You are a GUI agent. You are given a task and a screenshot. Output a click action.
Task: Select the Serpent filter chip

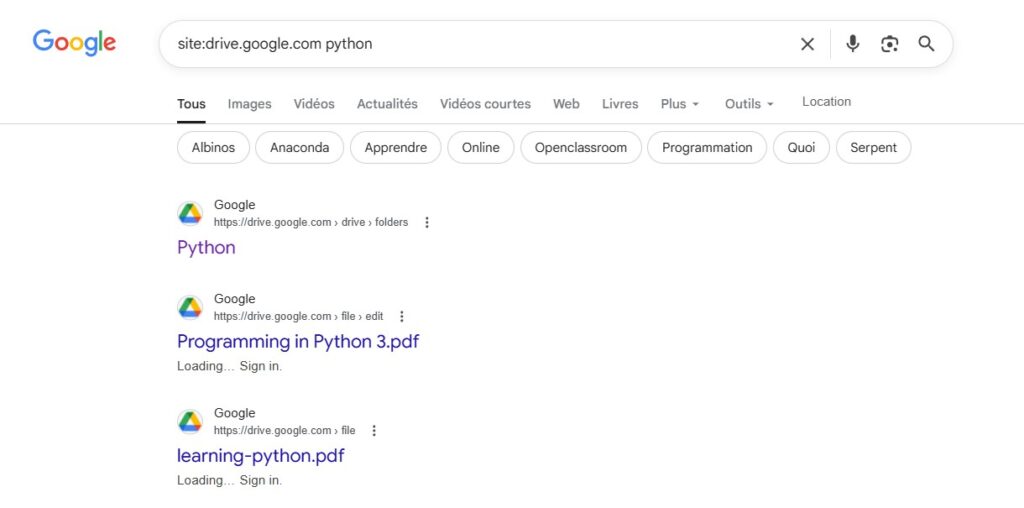tap(874, 148)
